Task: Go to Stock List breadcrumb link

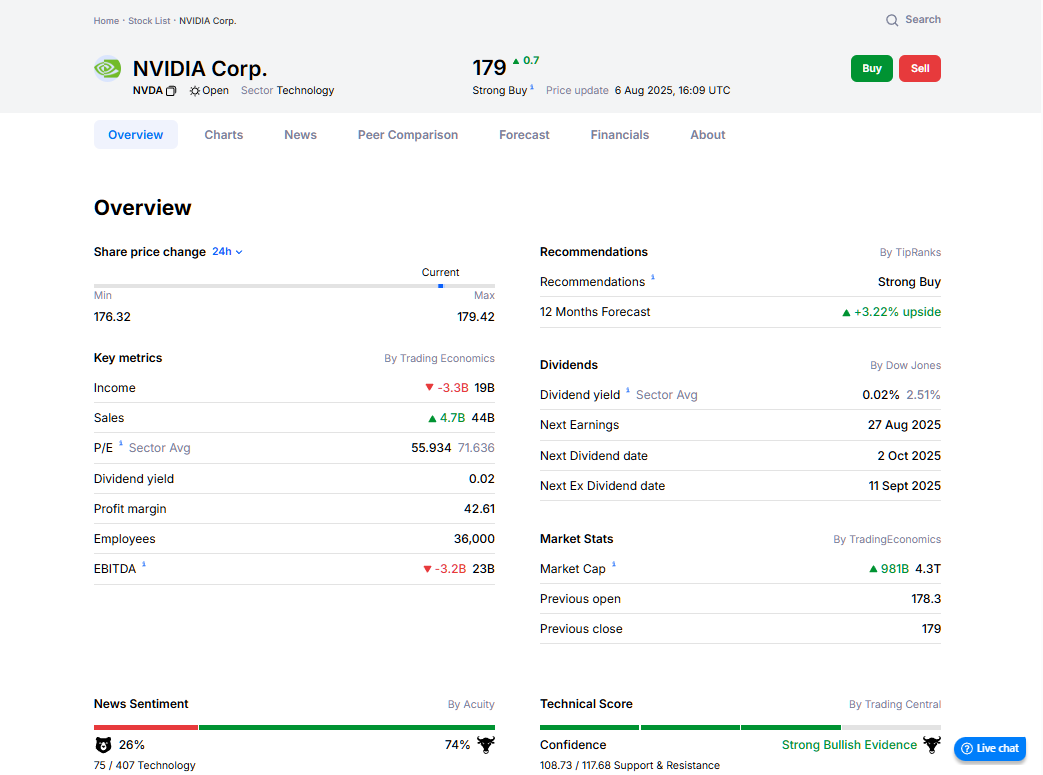Action: coord(149,21)
